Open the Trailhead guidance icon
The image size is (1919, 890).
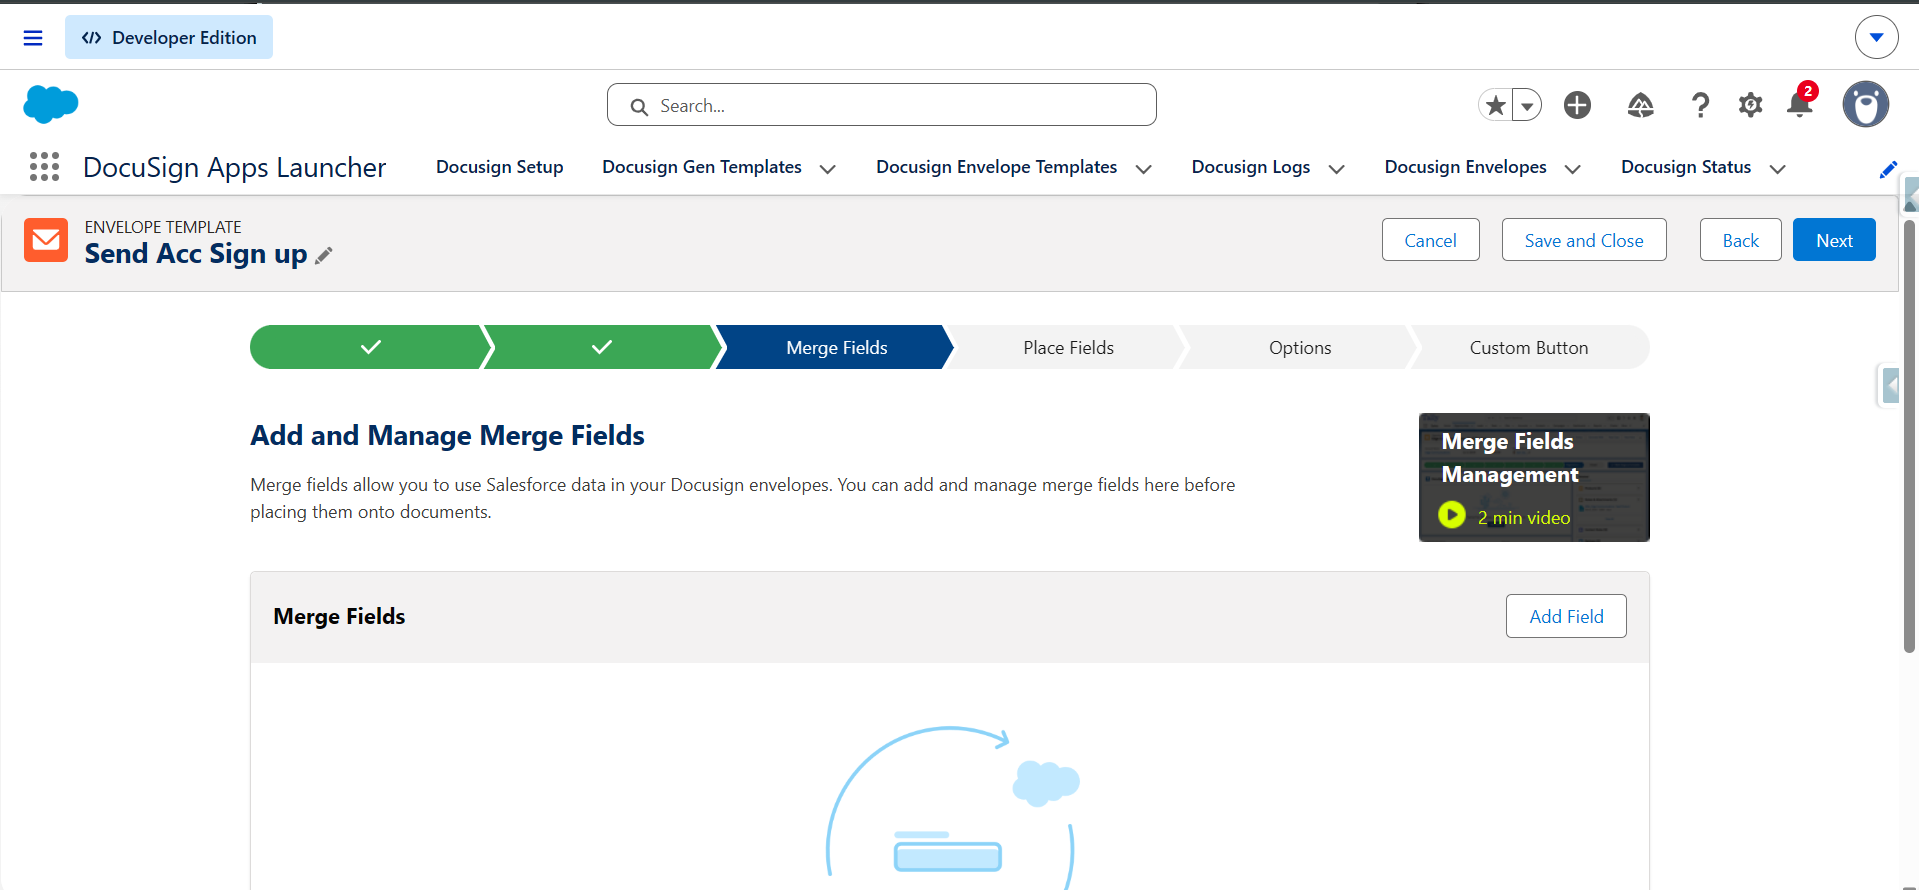(1640, 105)
